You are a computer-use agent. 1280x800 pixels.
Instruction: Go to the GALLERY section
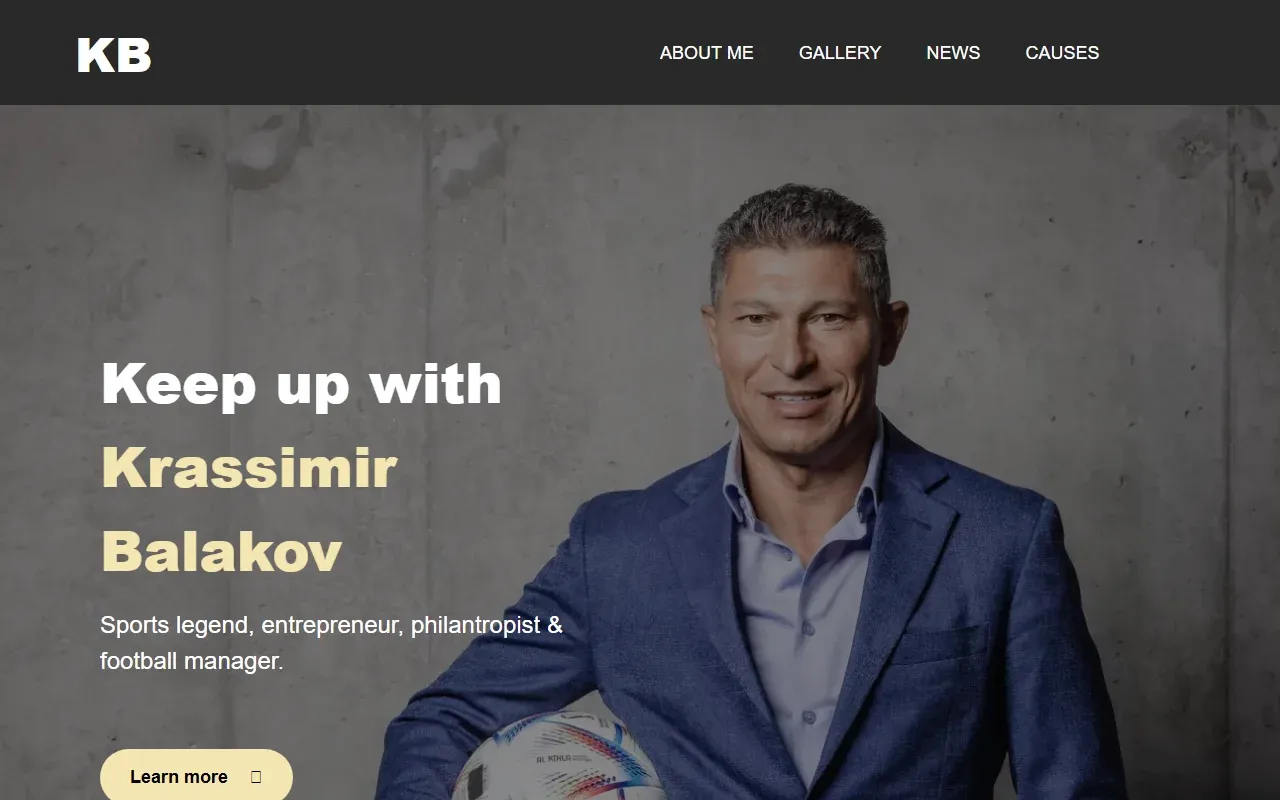840,53
